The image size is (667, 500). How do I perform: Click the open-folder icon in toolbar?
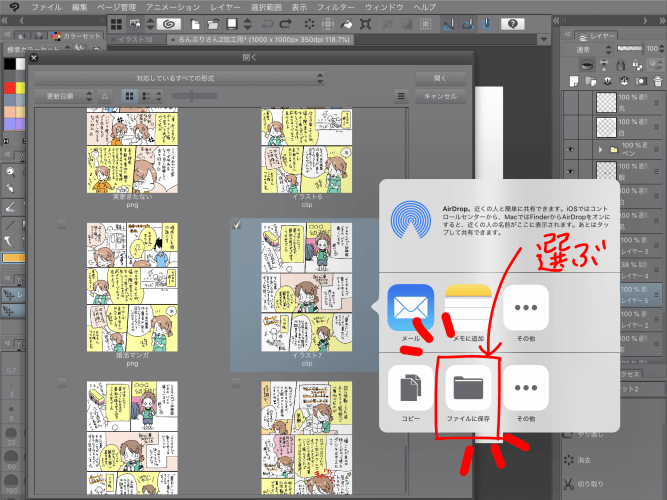213,24
